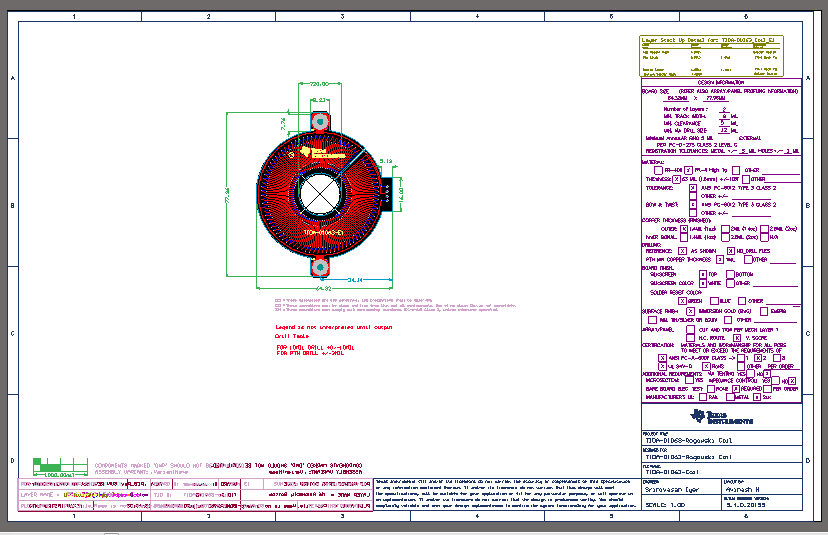Click the RoHS certification checkbox
Image resolution: width=828 pixels, height=535 pixels.
point(706,366)
